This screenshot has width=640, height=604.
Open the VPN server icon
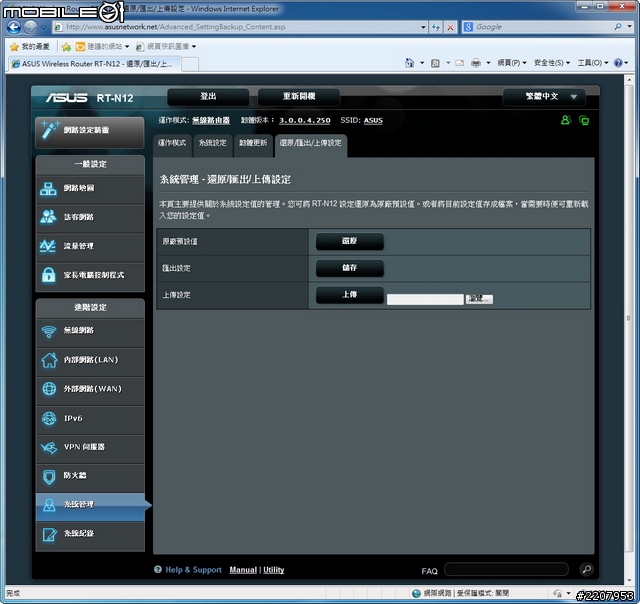(x=49, y=447)
